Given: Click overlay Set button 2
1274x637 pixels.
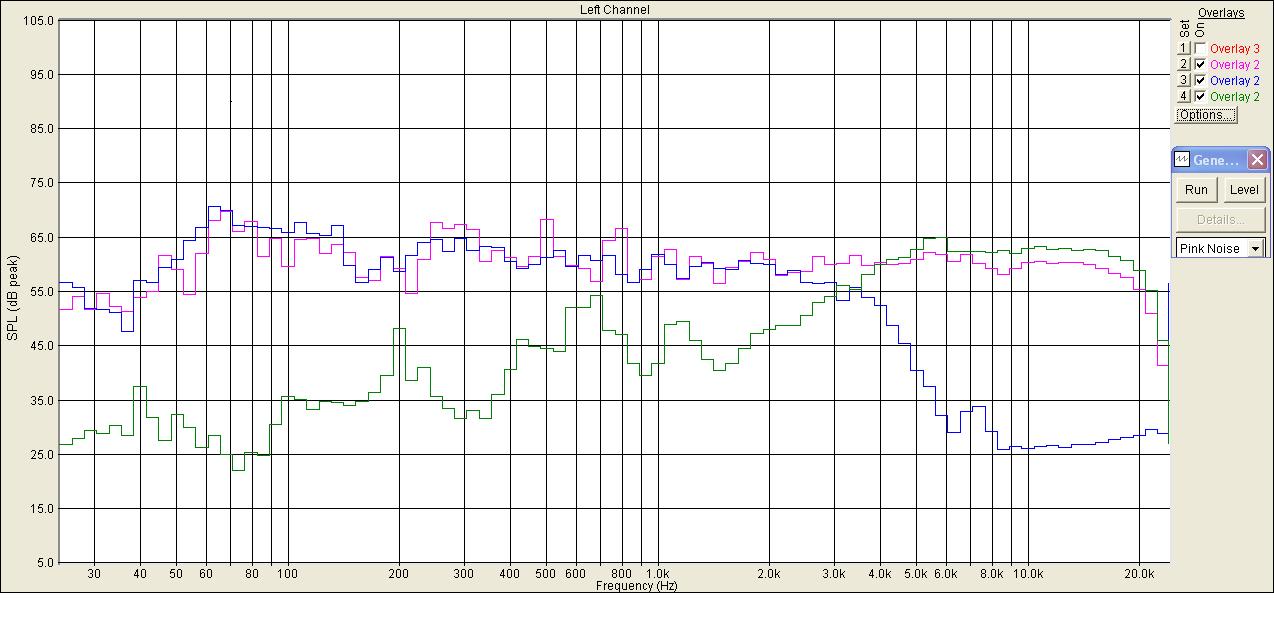Looking at the screenshot, I should point(1183,64).
